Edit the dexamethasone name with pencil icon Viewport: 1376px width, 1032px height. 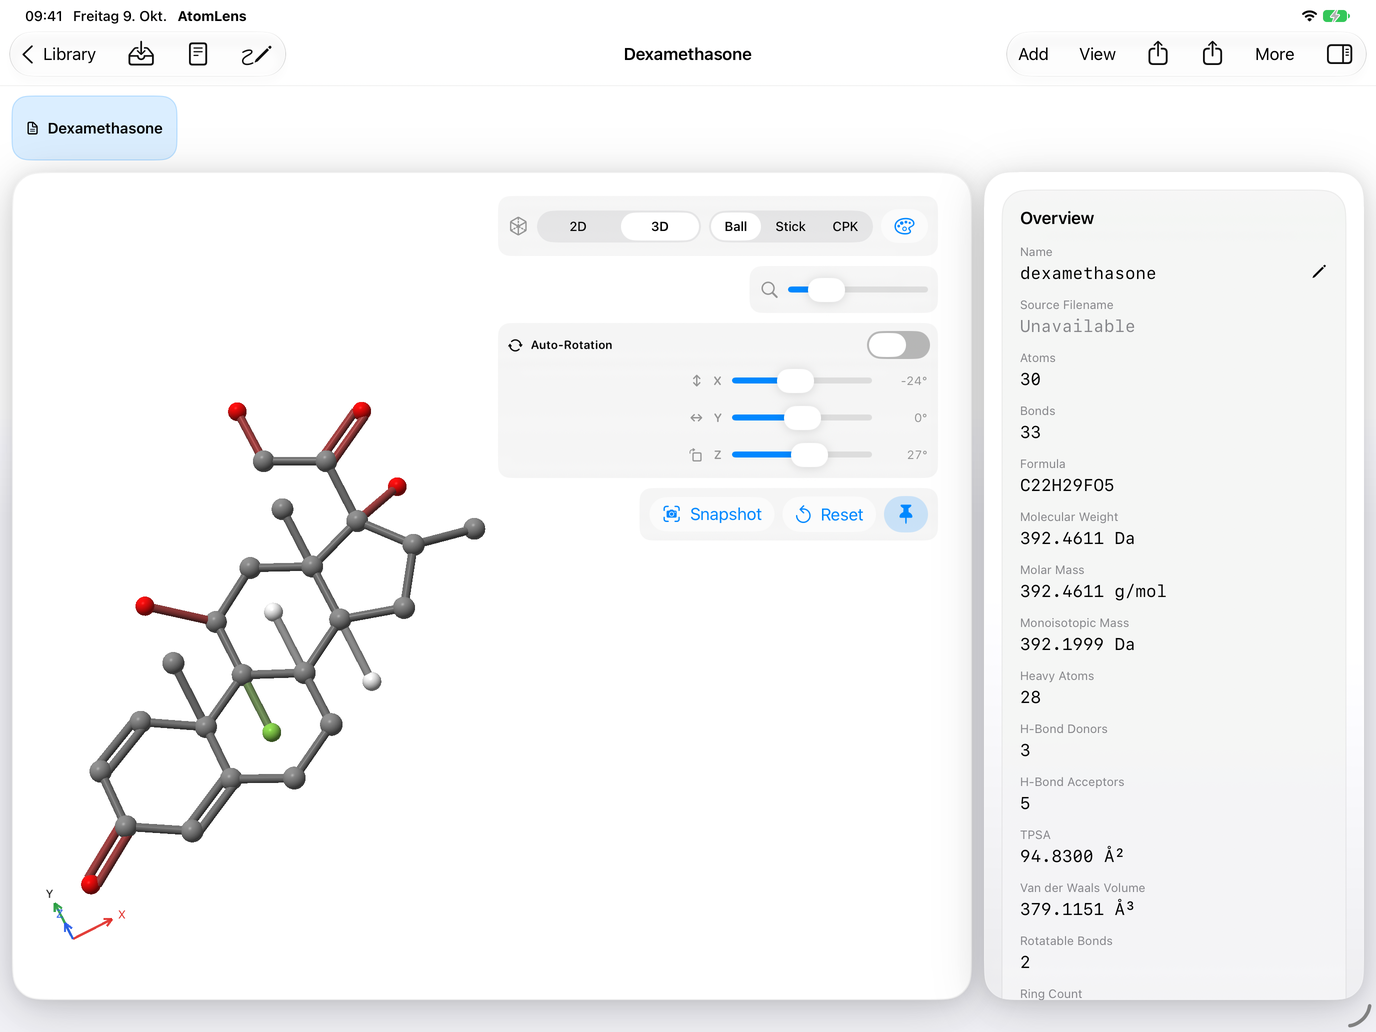1319,272
